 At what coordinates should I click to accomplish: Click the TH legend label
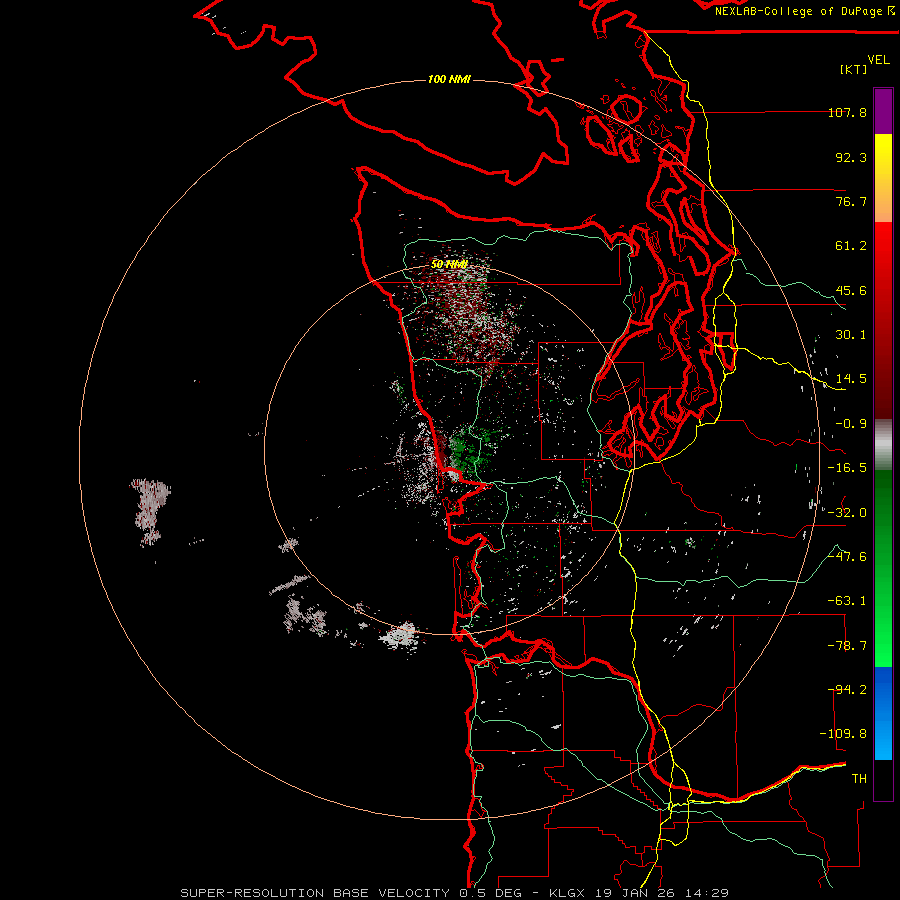click(x=859, y=779)
